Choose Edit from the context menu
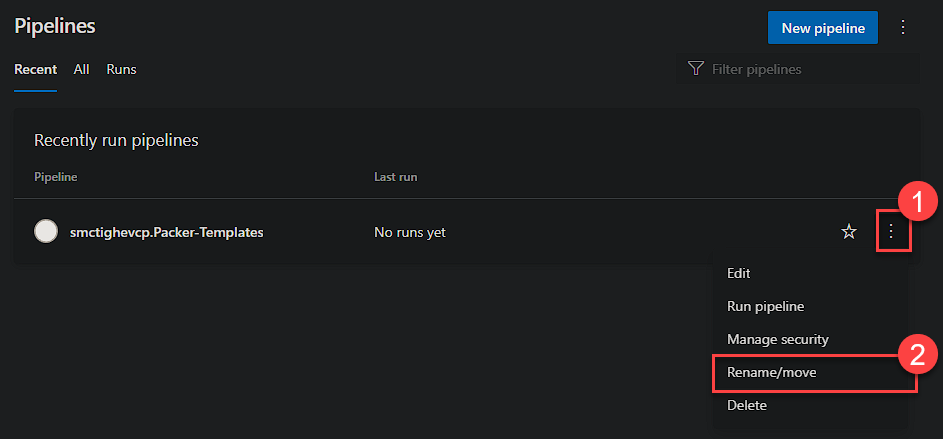 (x=739, y=273)
